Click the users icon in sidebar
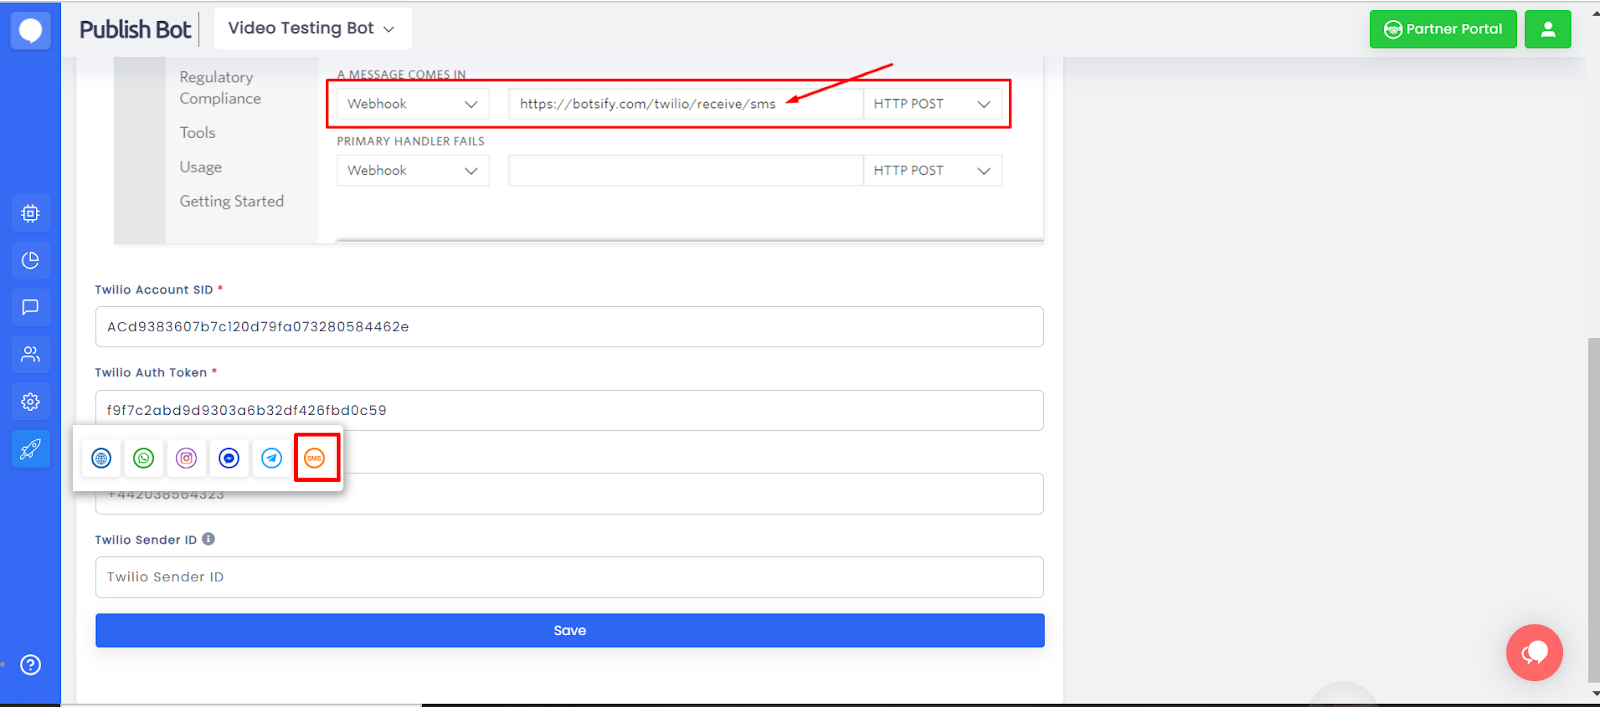 30,354
